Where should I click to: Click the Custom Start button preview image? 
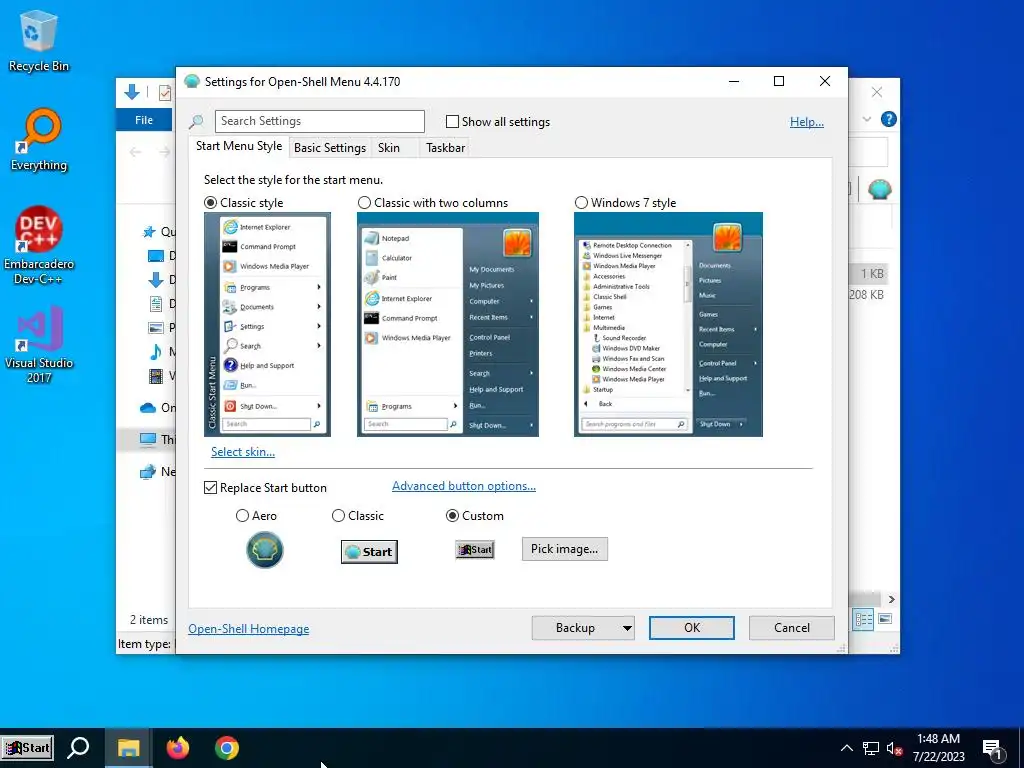coord(475,550)
